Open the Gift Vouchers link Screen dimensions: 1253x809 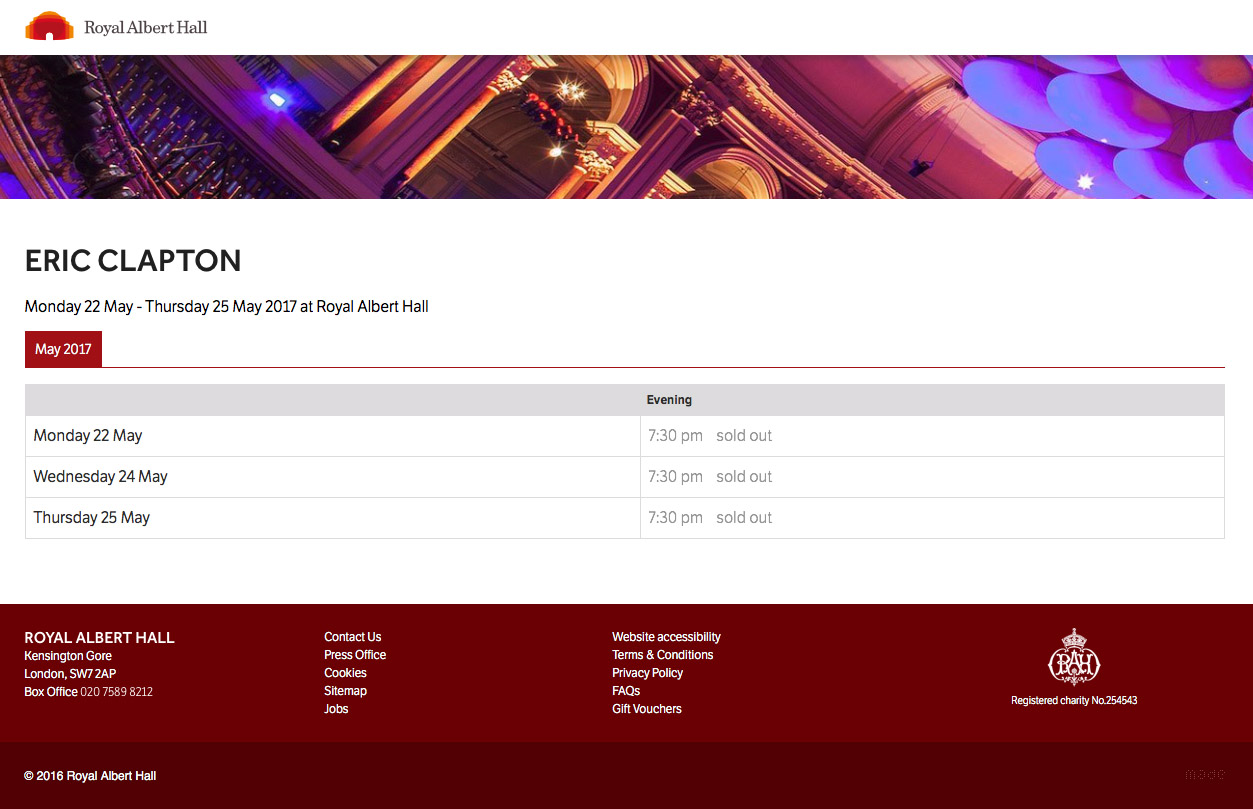[x=647, y=709]
